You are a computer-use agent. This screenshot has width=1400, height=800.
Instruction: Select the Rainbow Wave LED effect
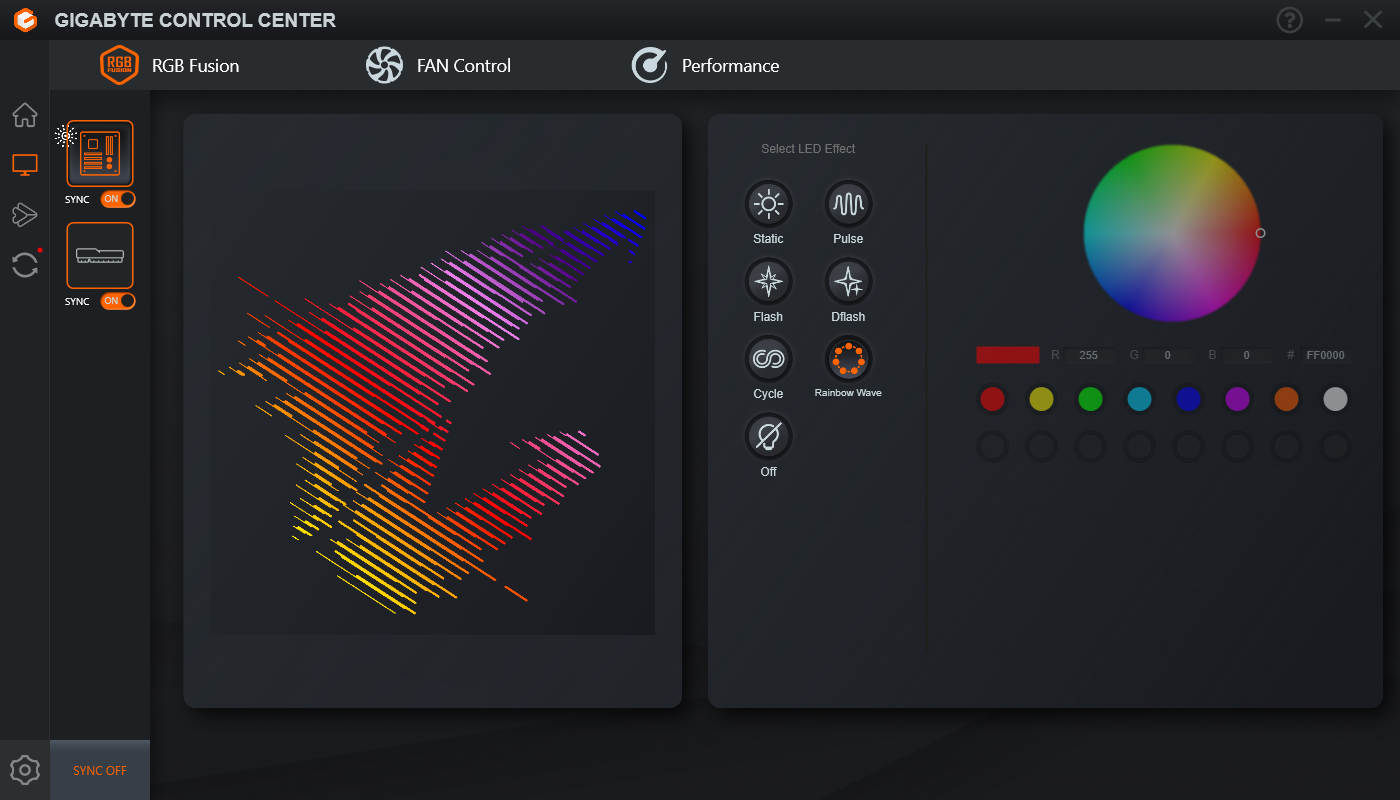pyautogui.click(x=848, y=359)
